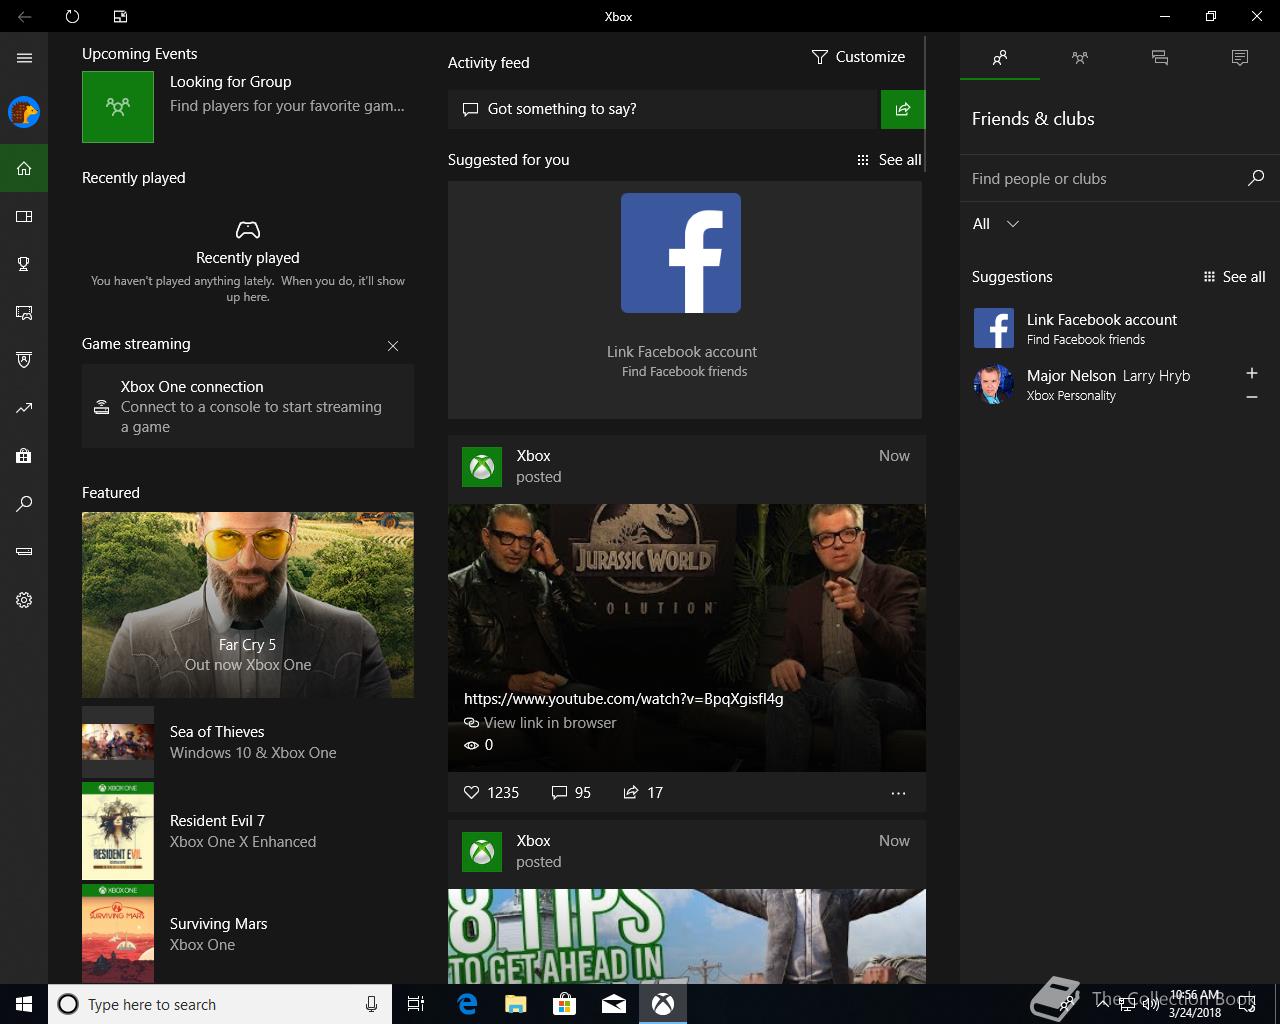Click Xbox avatar on first post
The image size is (1280, 1024).
pyautogui.click(x=482, y=467)
